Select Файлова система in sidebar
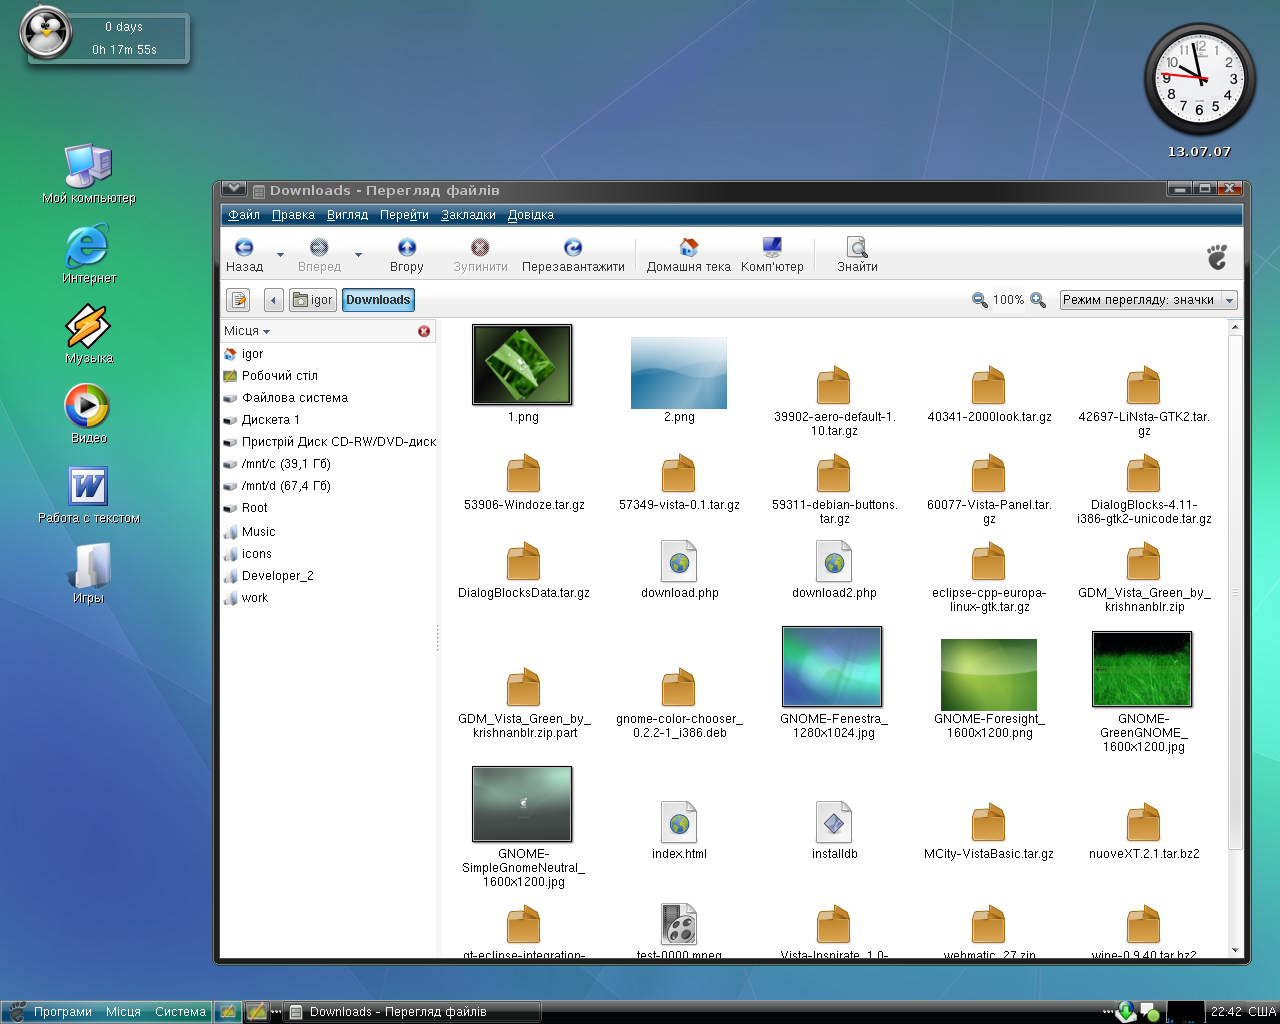Viewport: 1280px width, 1024px height. [329, 398]
